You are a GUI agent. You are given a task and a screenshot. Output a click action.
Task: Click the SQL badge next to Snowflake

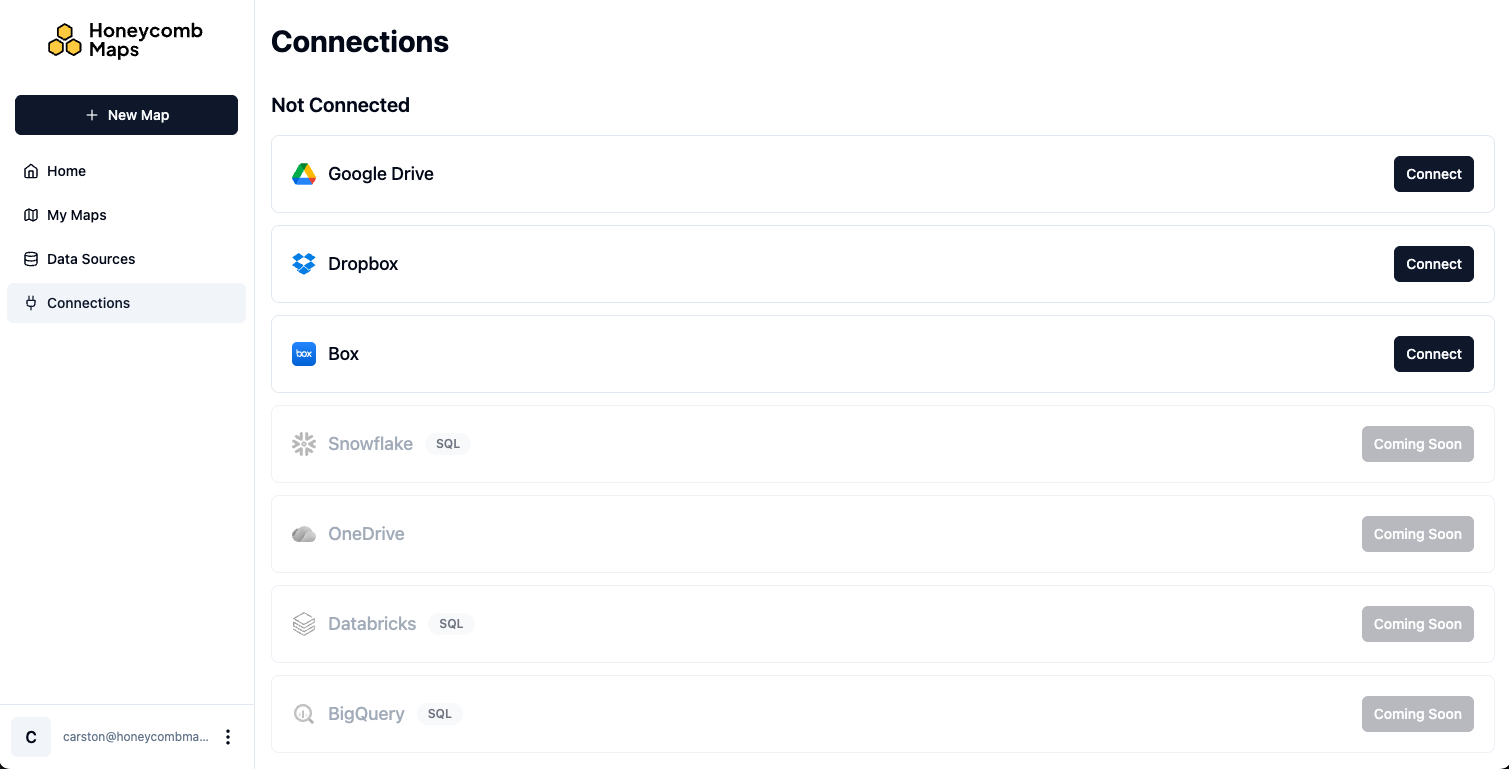447,443
